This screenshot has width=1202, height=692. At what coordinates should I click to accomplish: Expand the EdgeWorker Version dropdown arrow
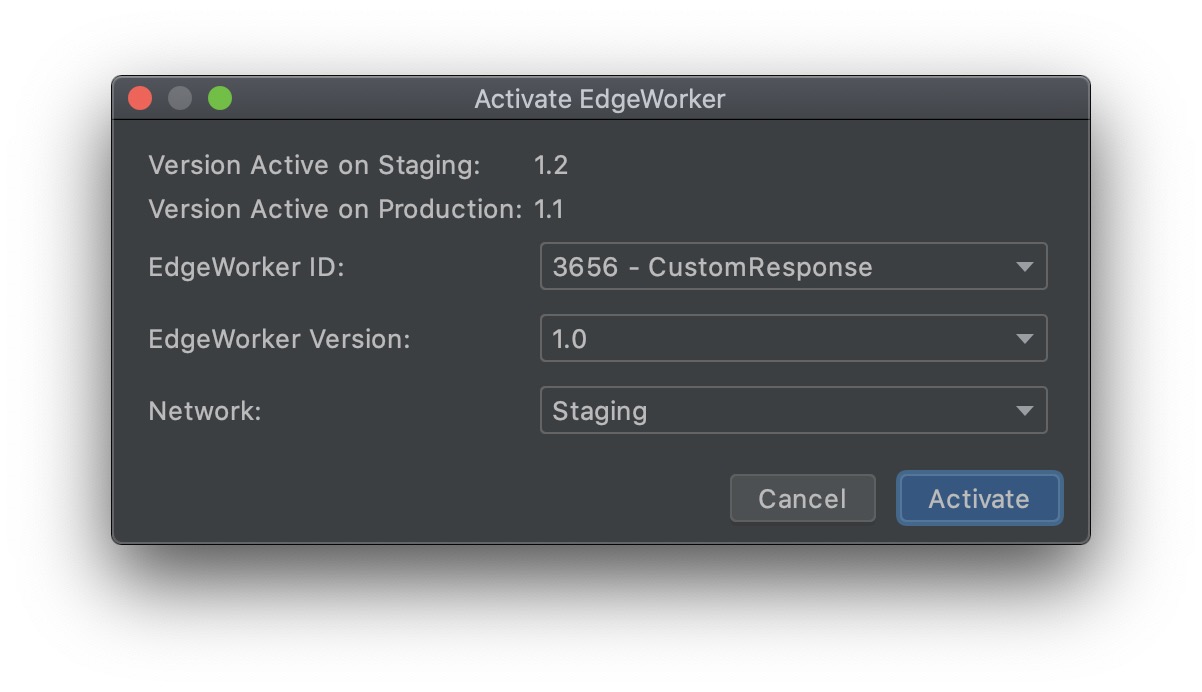point(1024,339)
